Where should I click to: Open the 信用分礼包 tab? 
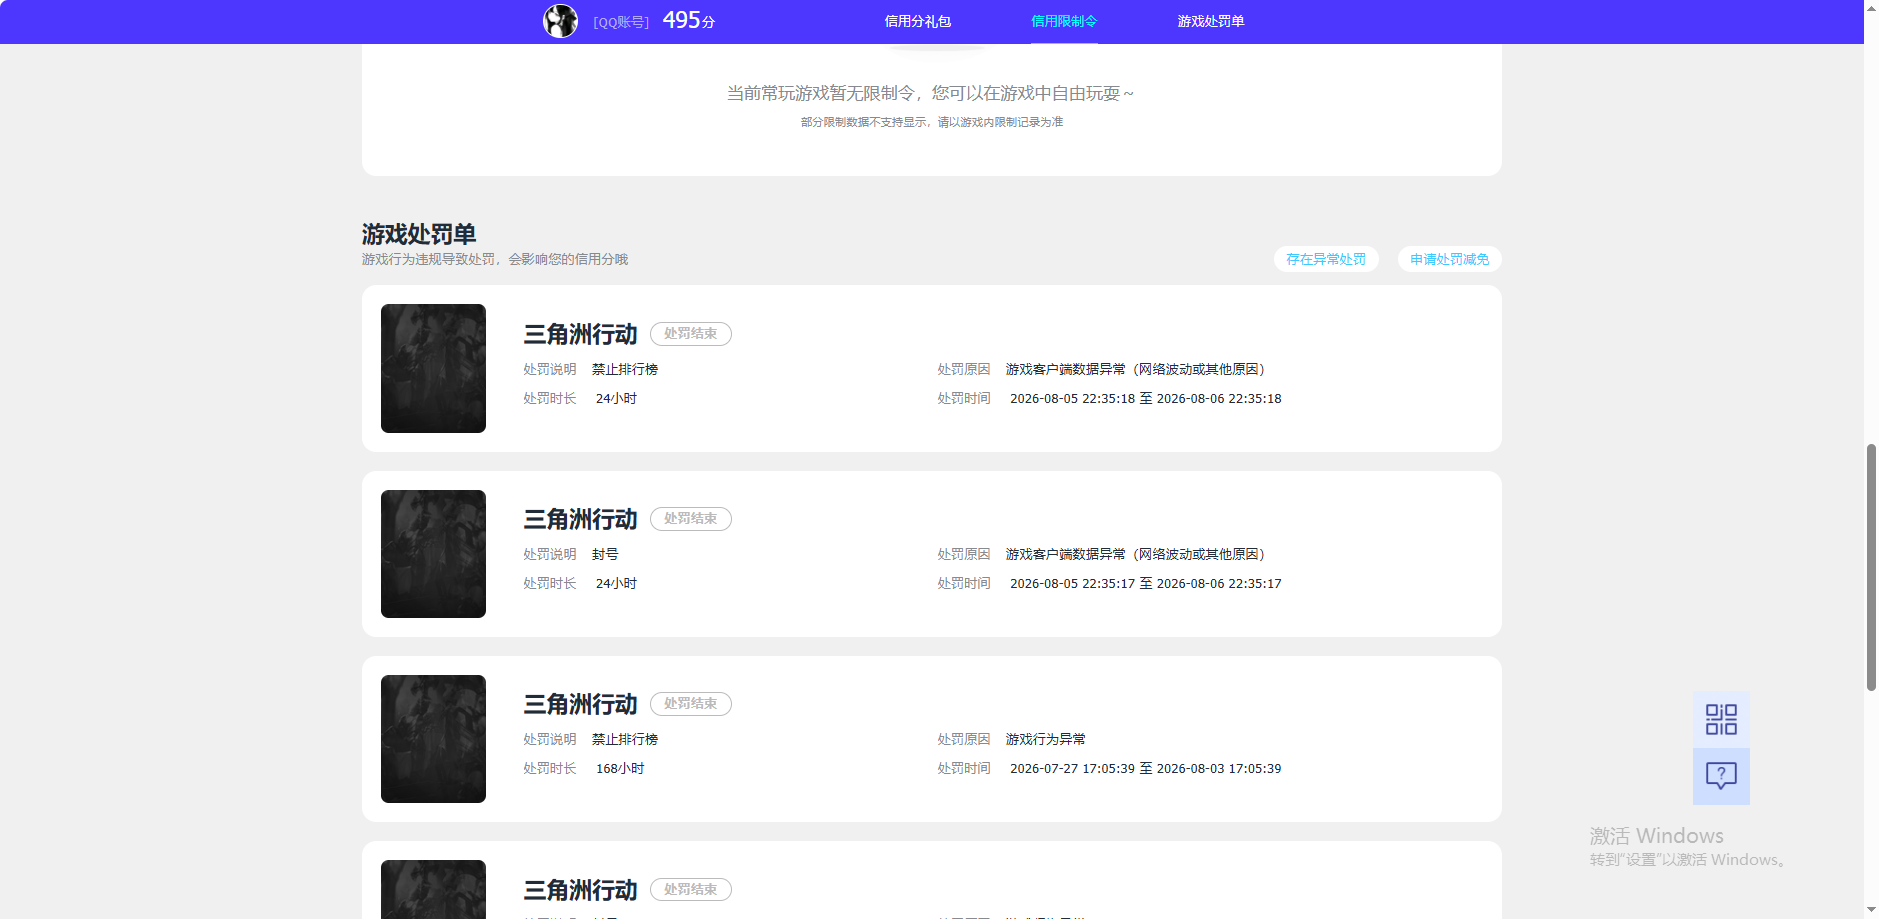tap(917, 21)
